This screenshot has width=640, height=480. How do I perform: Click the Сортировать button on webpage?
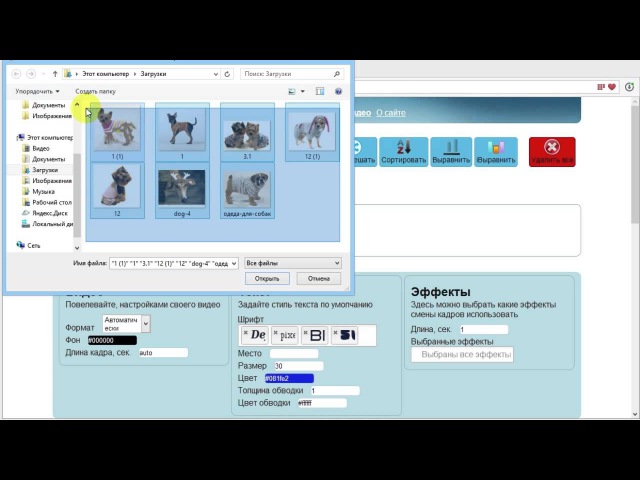tap(404, 152)
